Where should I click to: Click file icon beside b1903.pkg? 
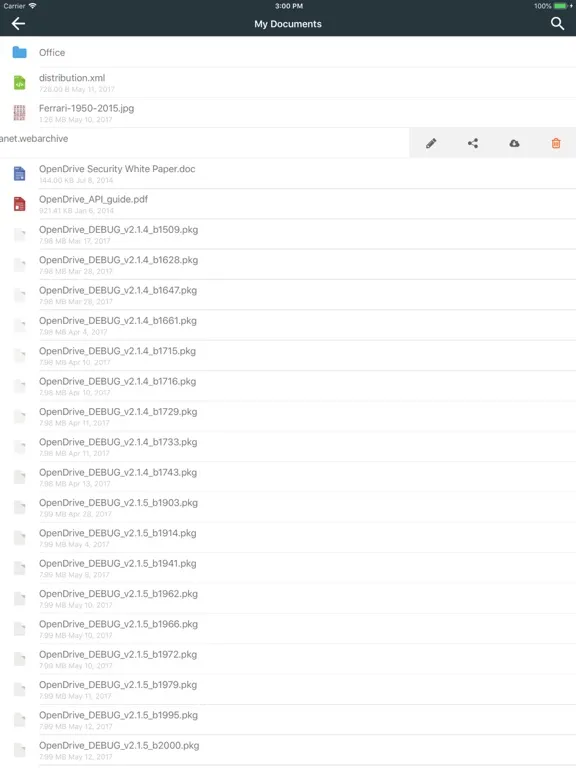coord(20,508)
